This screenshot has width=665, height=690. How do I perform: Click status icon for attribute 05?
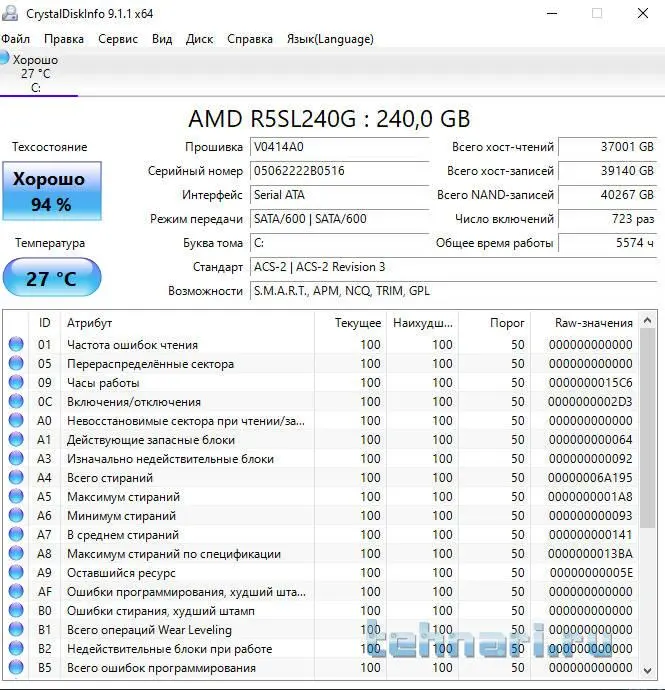[x=16, y=363]
